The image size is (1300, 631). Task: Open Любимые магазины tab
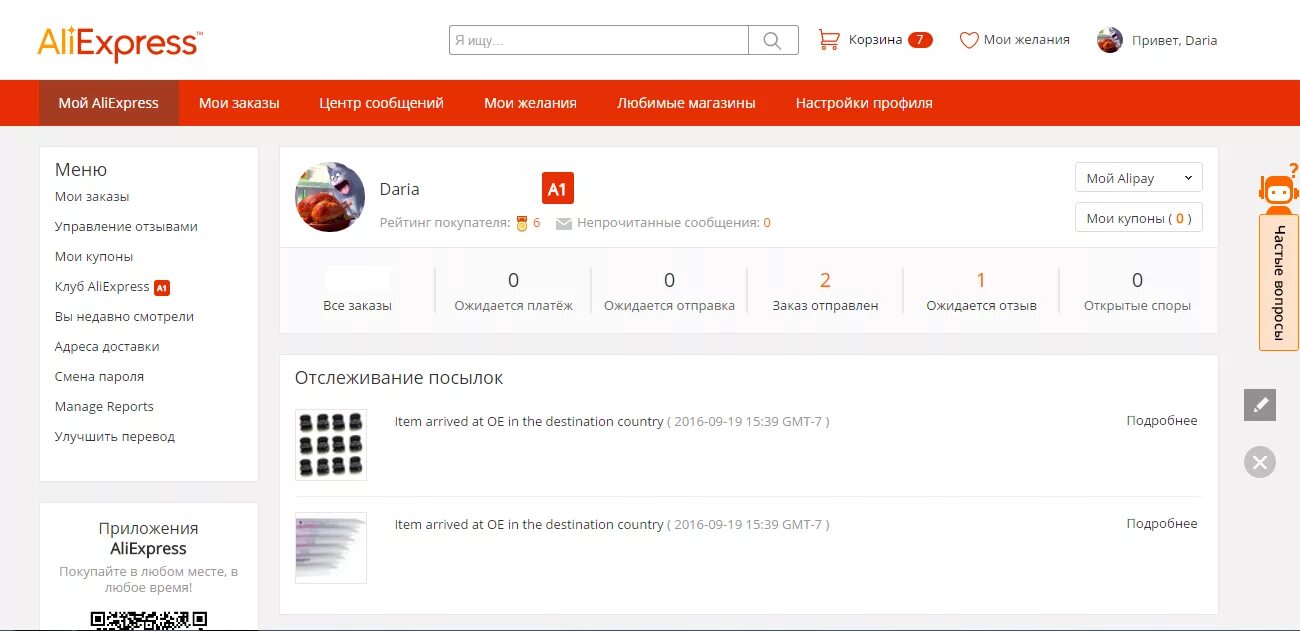tap(686, 103)
